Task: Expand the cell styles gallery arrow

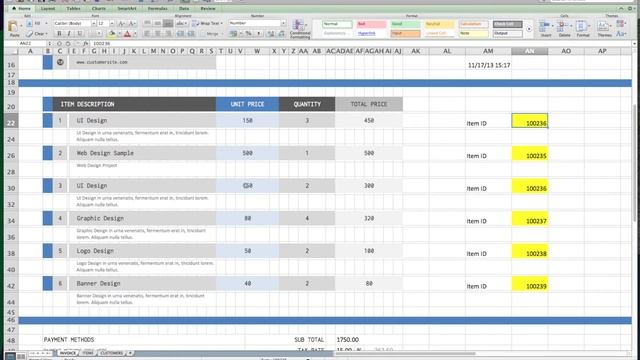Action: coord(529,29)
